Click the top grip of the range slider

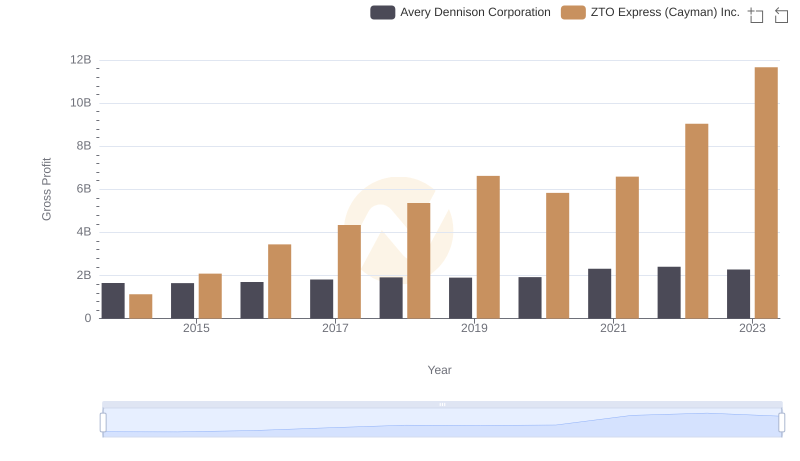(442, 404)
